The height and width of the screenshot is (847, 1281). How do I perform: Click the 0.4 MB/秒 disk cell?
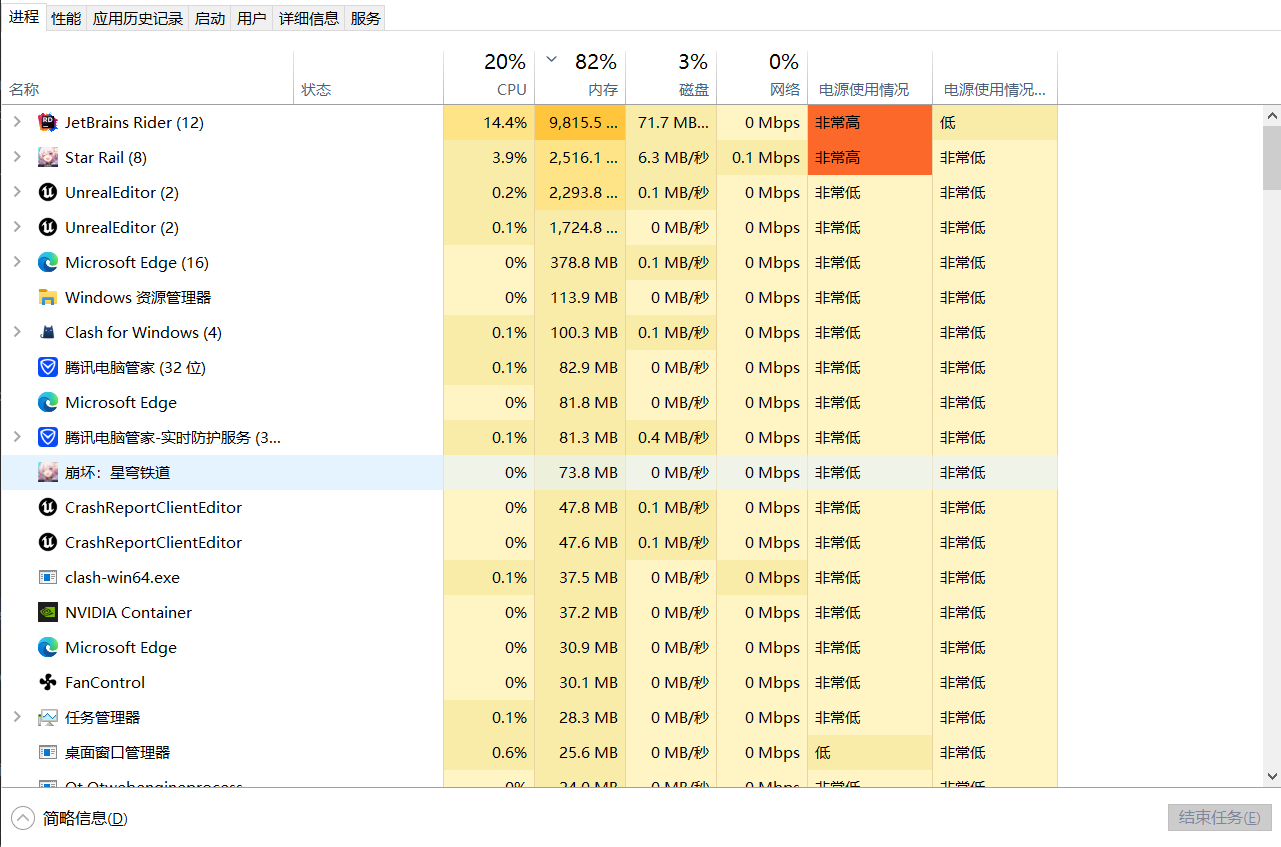(671, 437)
